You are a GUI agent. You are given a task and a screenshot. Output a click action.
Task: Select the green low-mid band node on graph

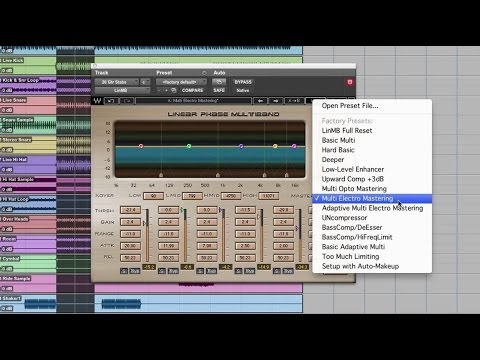tap(189, 146)
